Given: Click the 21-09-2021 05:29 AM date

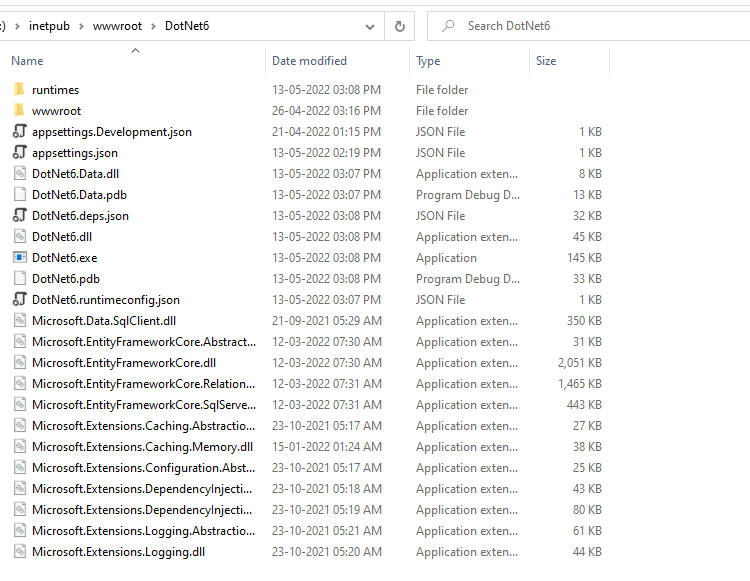Looking at the screenshot, I should click(x=327, y=320).
